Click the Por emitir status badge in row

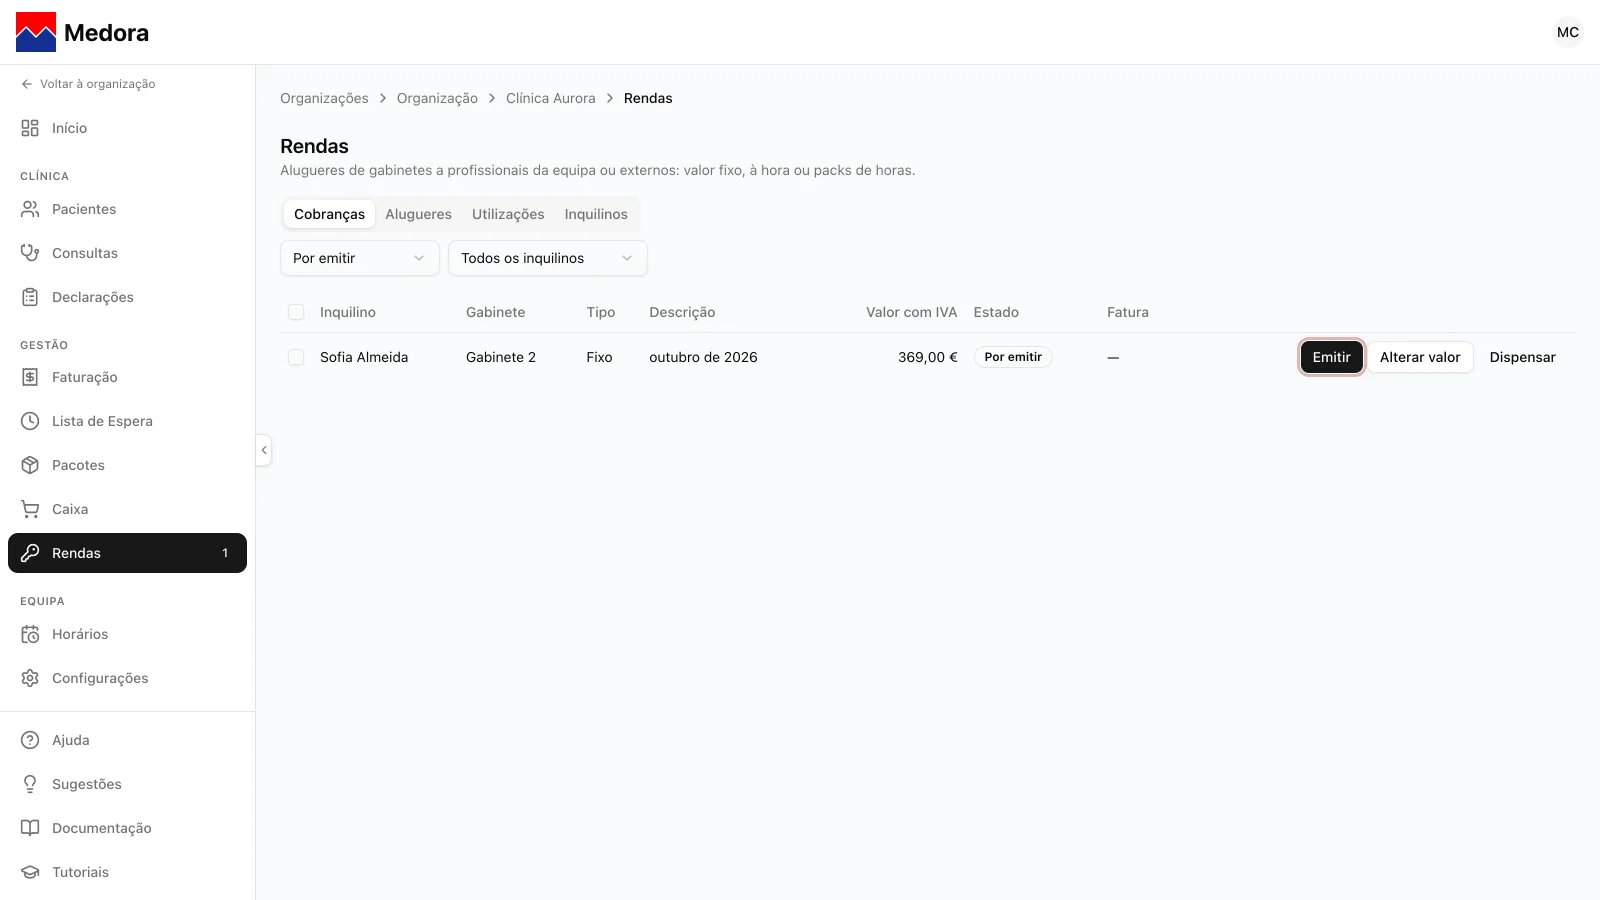point(1013,357)
